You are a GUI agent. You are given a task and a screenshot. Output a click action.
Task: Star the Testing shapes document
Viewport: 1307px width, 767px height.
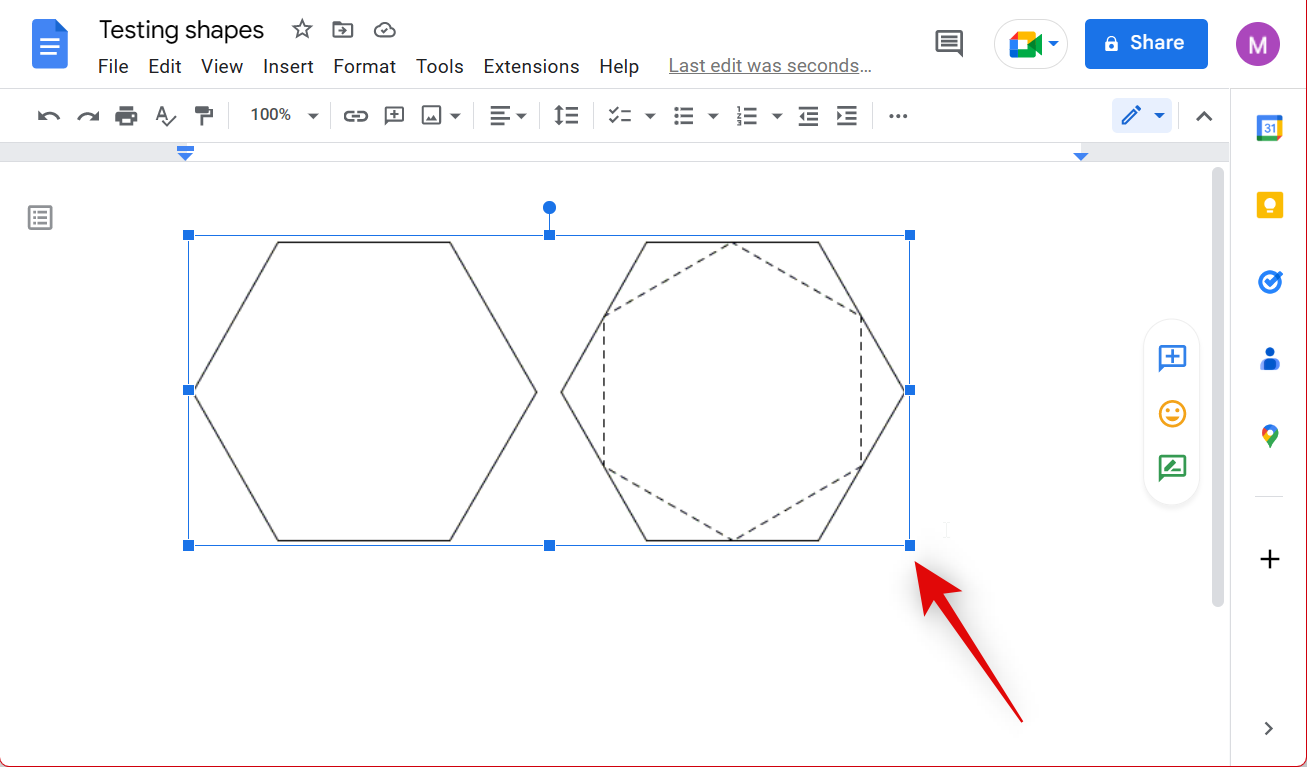(302, 29)
